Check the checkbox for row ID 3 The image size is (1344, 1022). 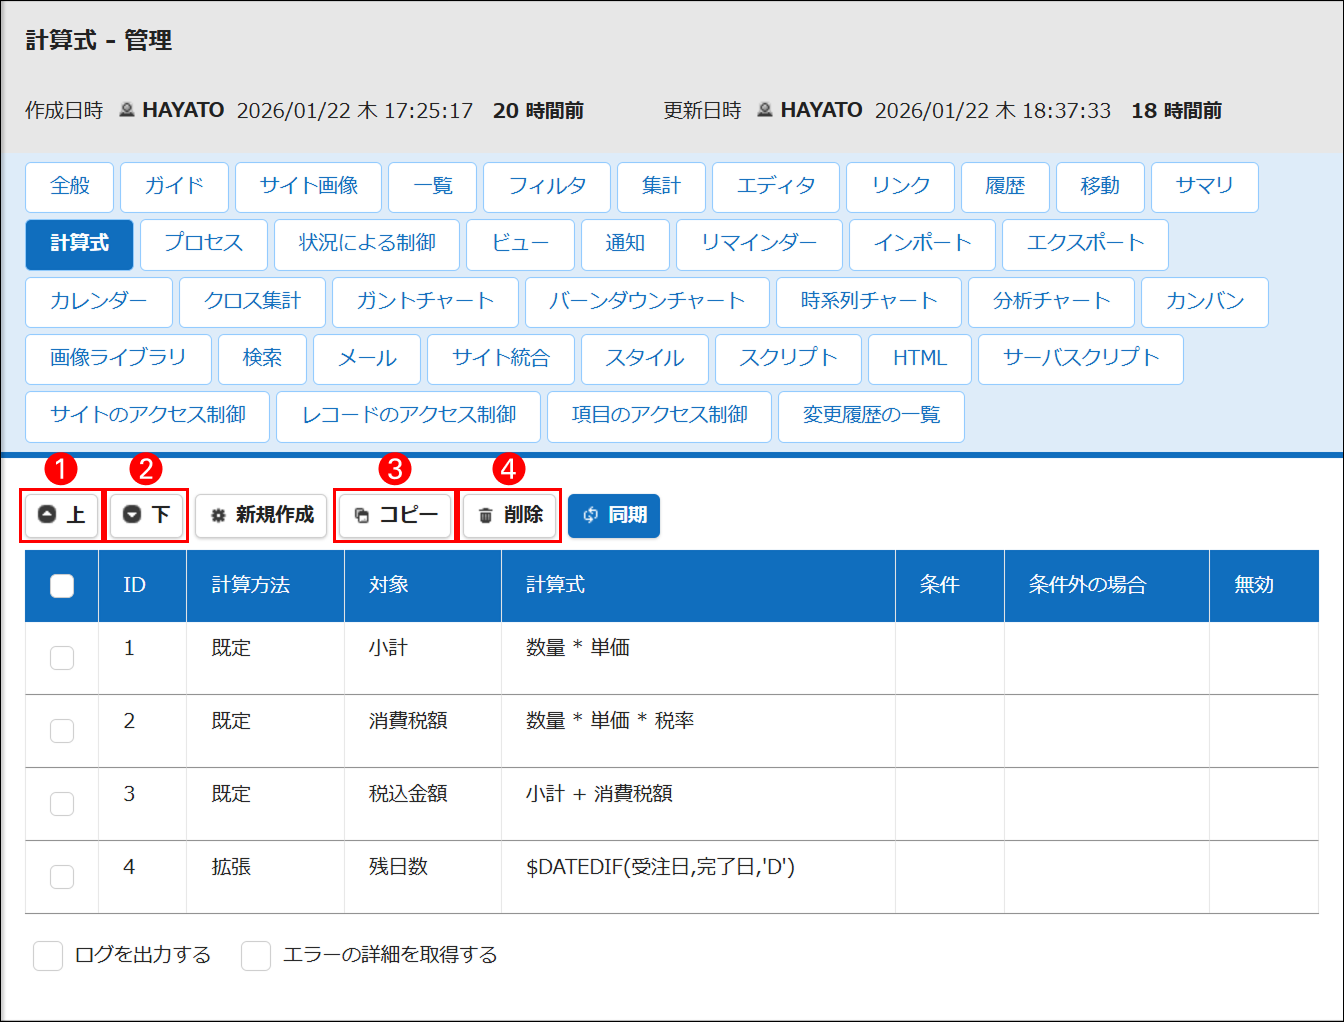click(62, 804)
